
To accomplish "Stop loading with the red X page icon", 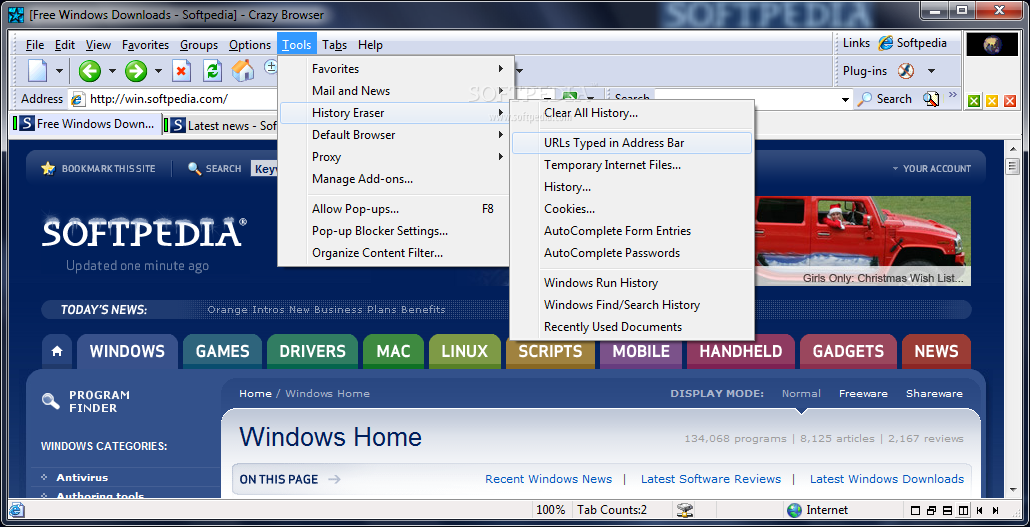I will [x=181, y=70].
